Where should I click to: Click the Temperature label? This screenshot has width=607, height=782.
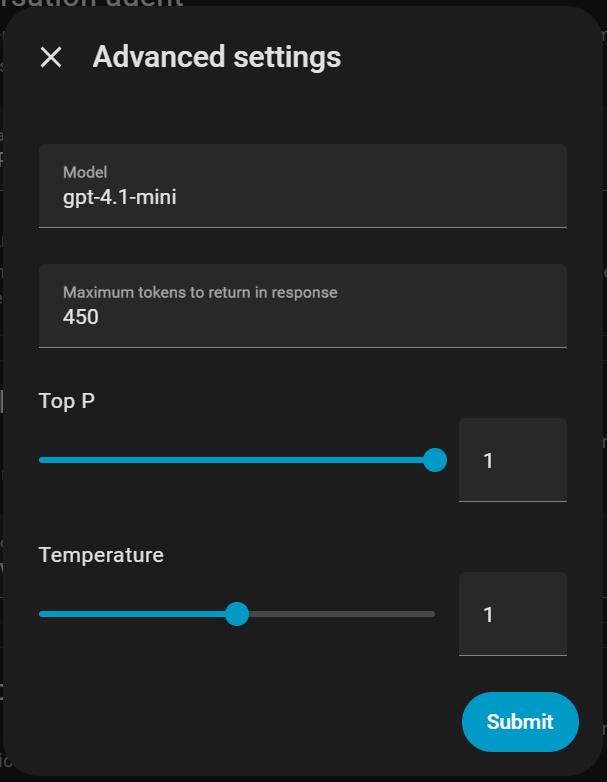[x=101, y=555]
